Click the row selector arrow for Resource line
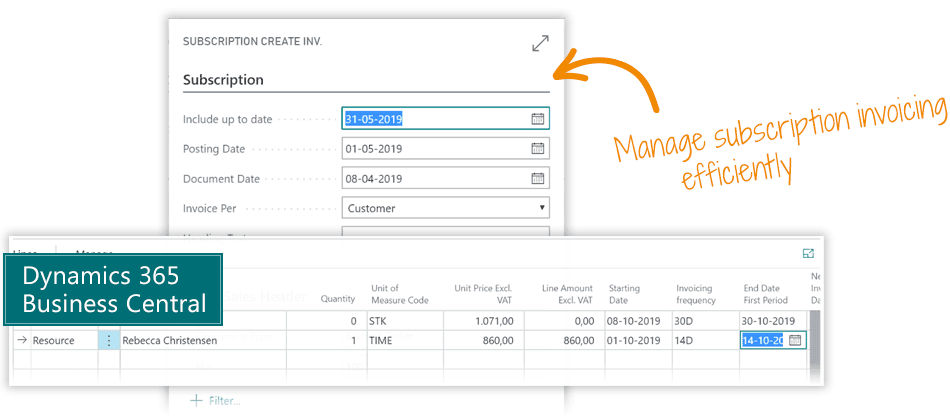This screenshot has width=950, height=419. pos(22,340)
